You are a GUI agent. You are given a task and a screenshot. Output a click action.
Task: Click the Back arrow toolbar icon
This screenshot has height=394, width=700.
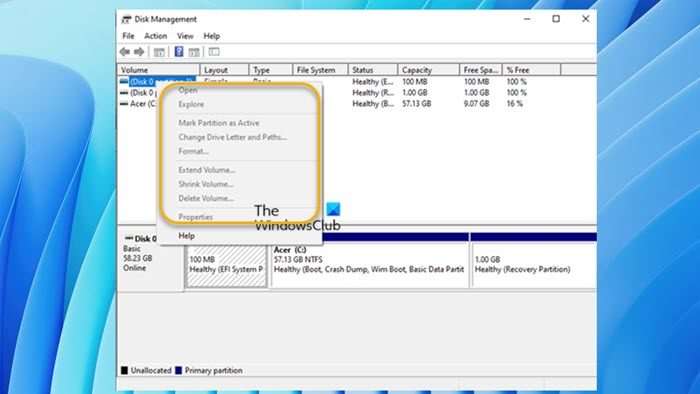click(x=125, y=52)
